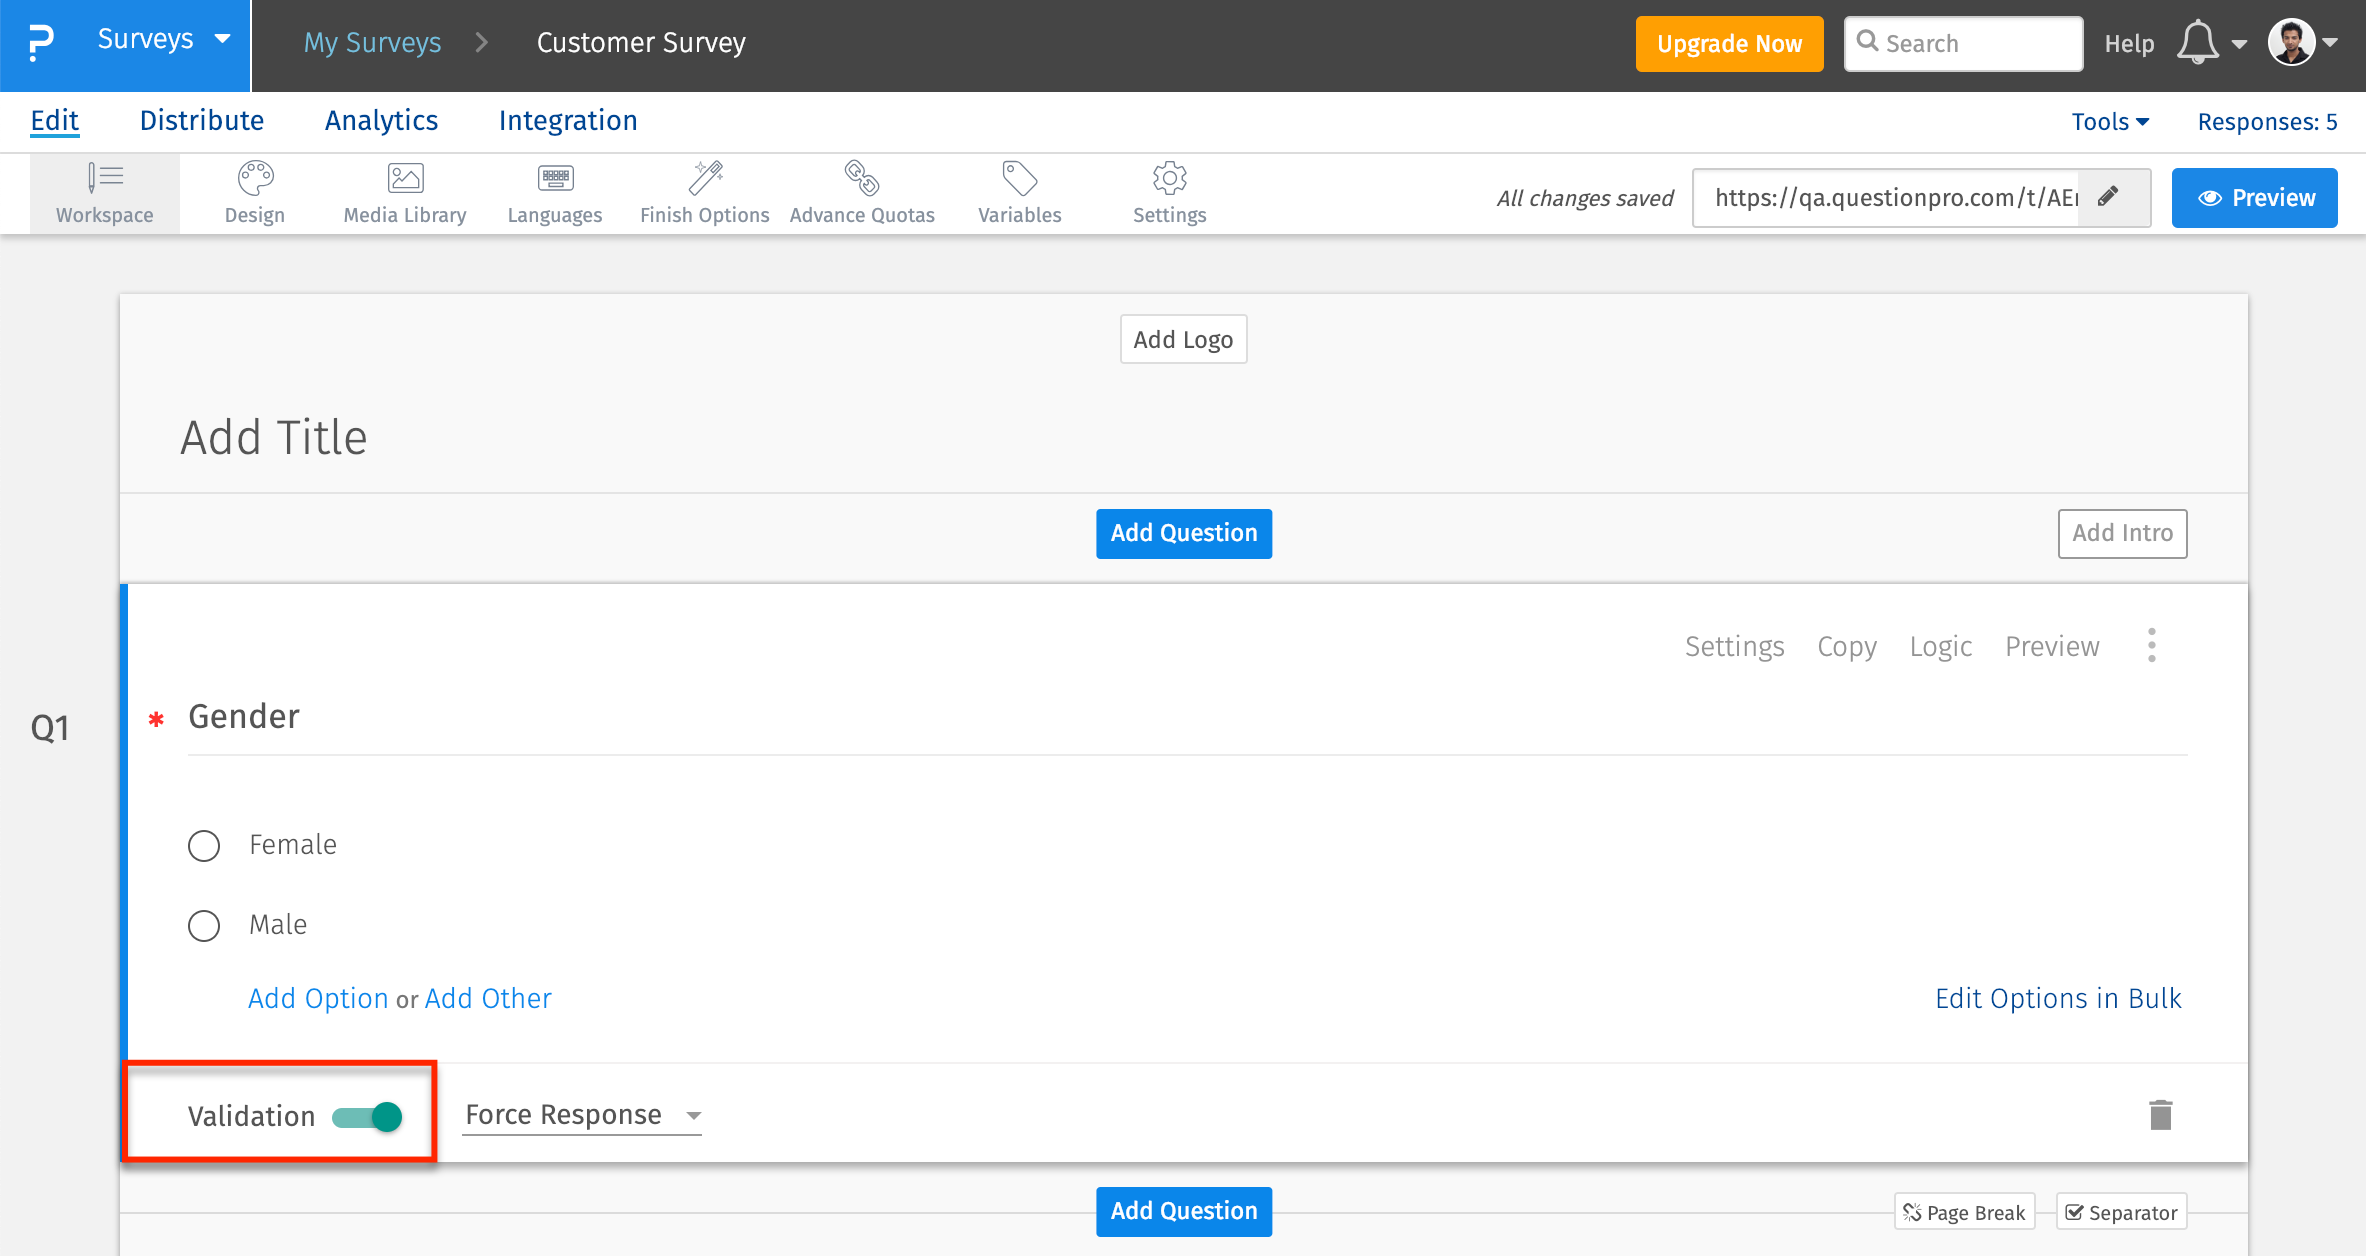
Task: Expand the Force Response dropdown
Action: (x=583, y=1115)
